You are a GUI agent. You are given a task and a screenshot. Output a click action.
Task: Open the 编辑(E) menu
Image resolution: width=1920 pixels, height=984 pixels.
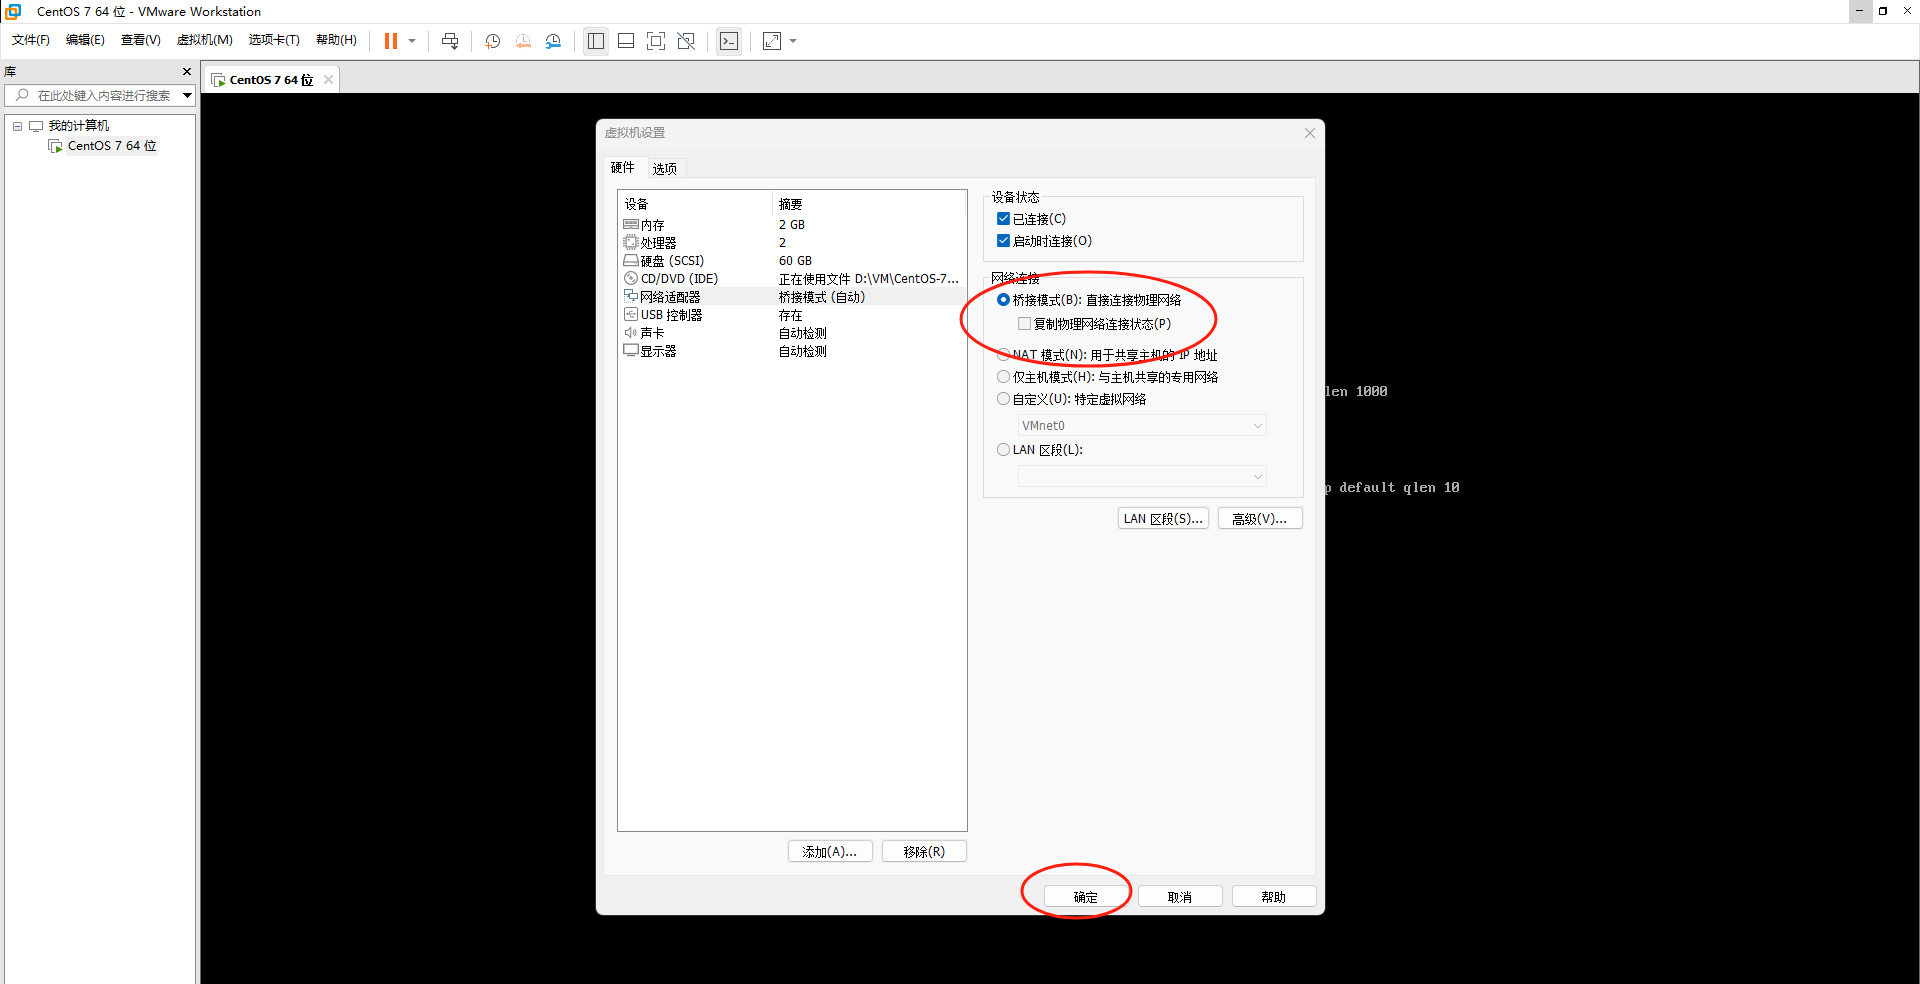point(85,40)
